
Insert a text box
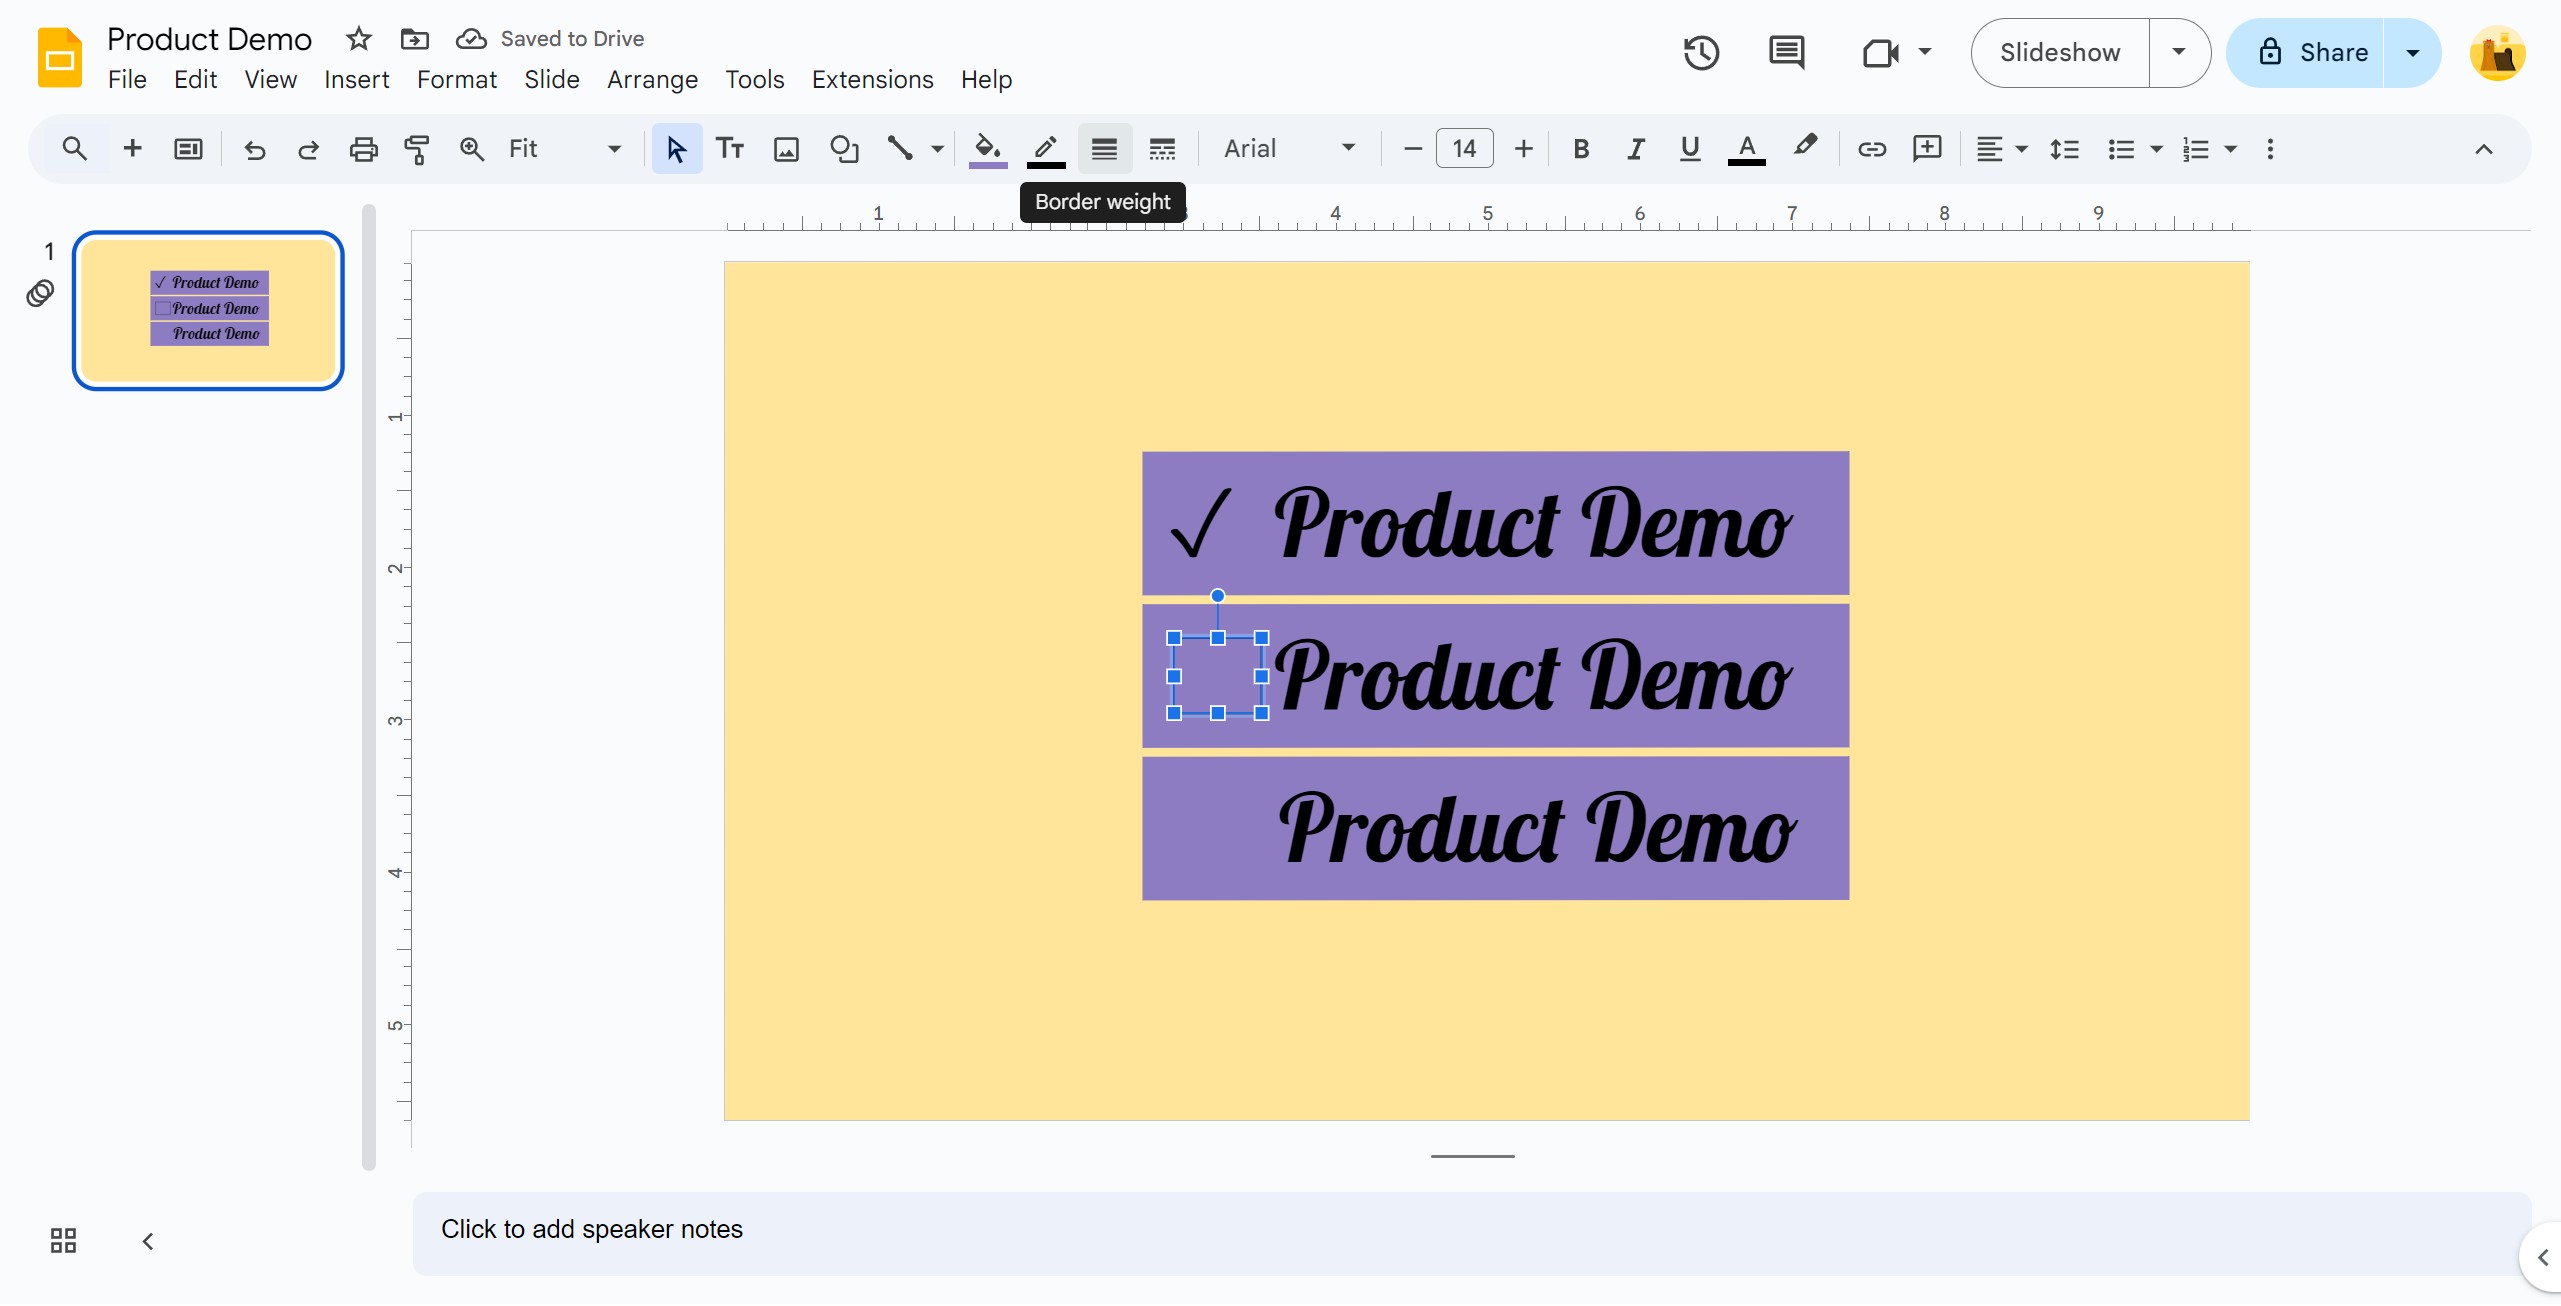click(x=730, y=149)
